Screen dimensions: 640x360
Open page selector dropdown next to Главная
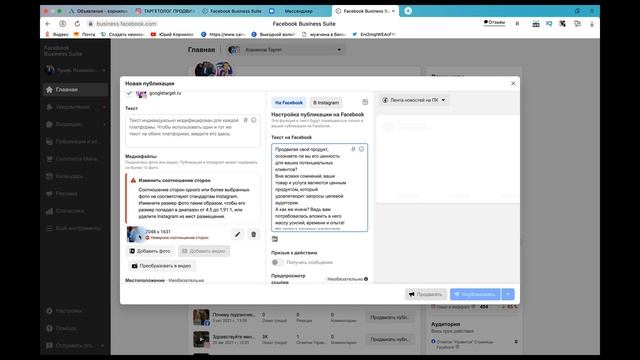(285, 50)
